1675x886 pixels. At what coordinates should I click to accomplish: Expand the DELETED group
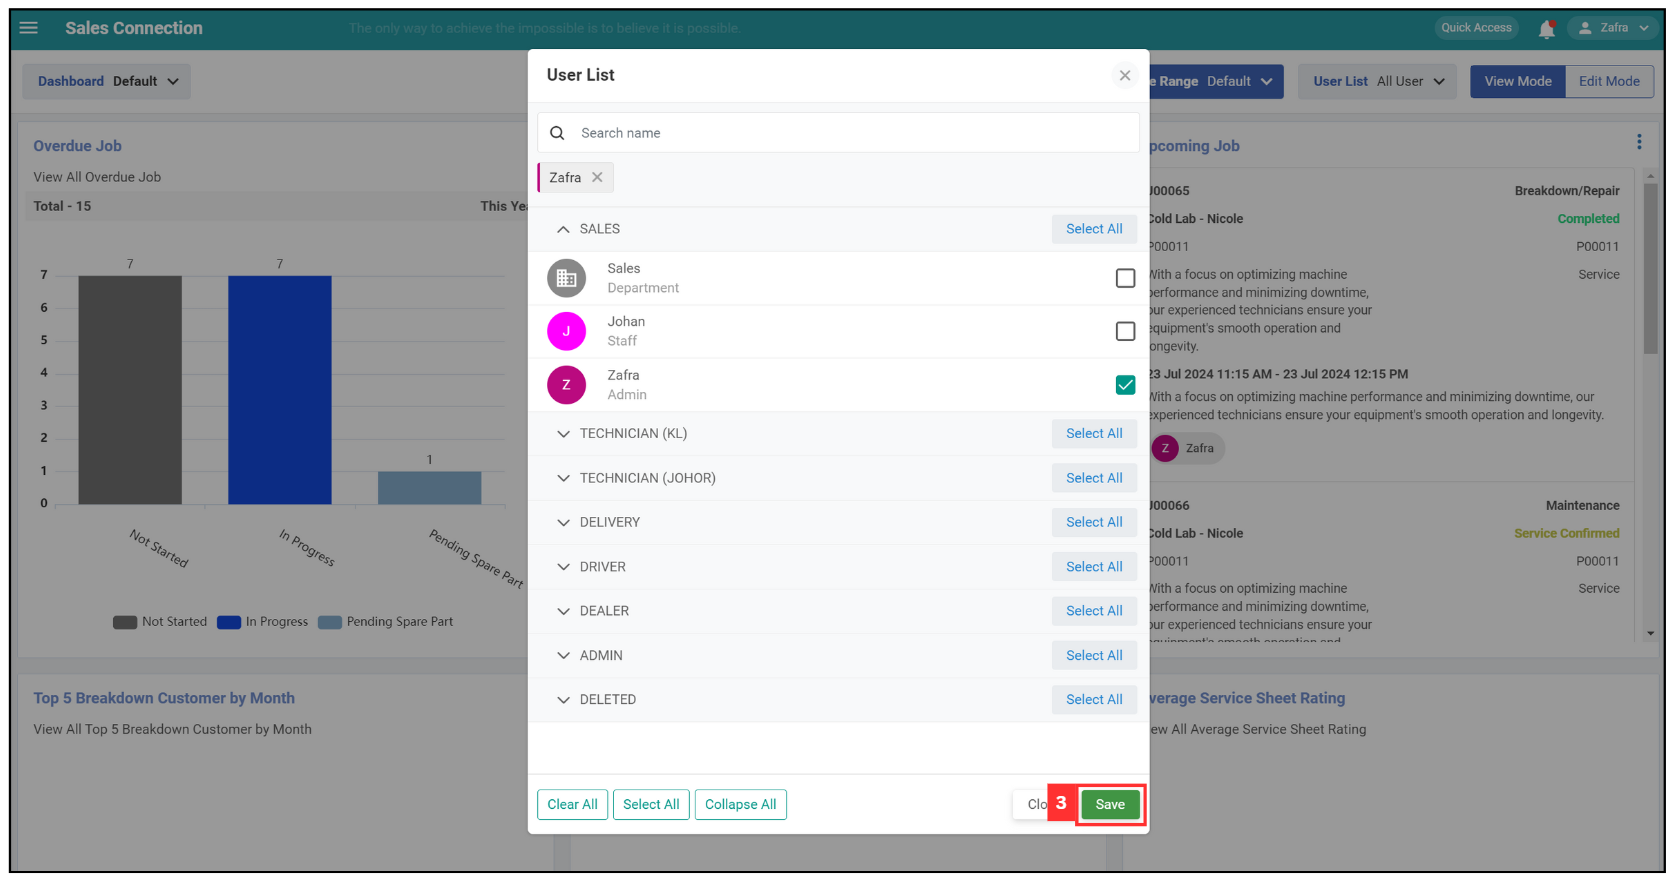click(564, 700)
